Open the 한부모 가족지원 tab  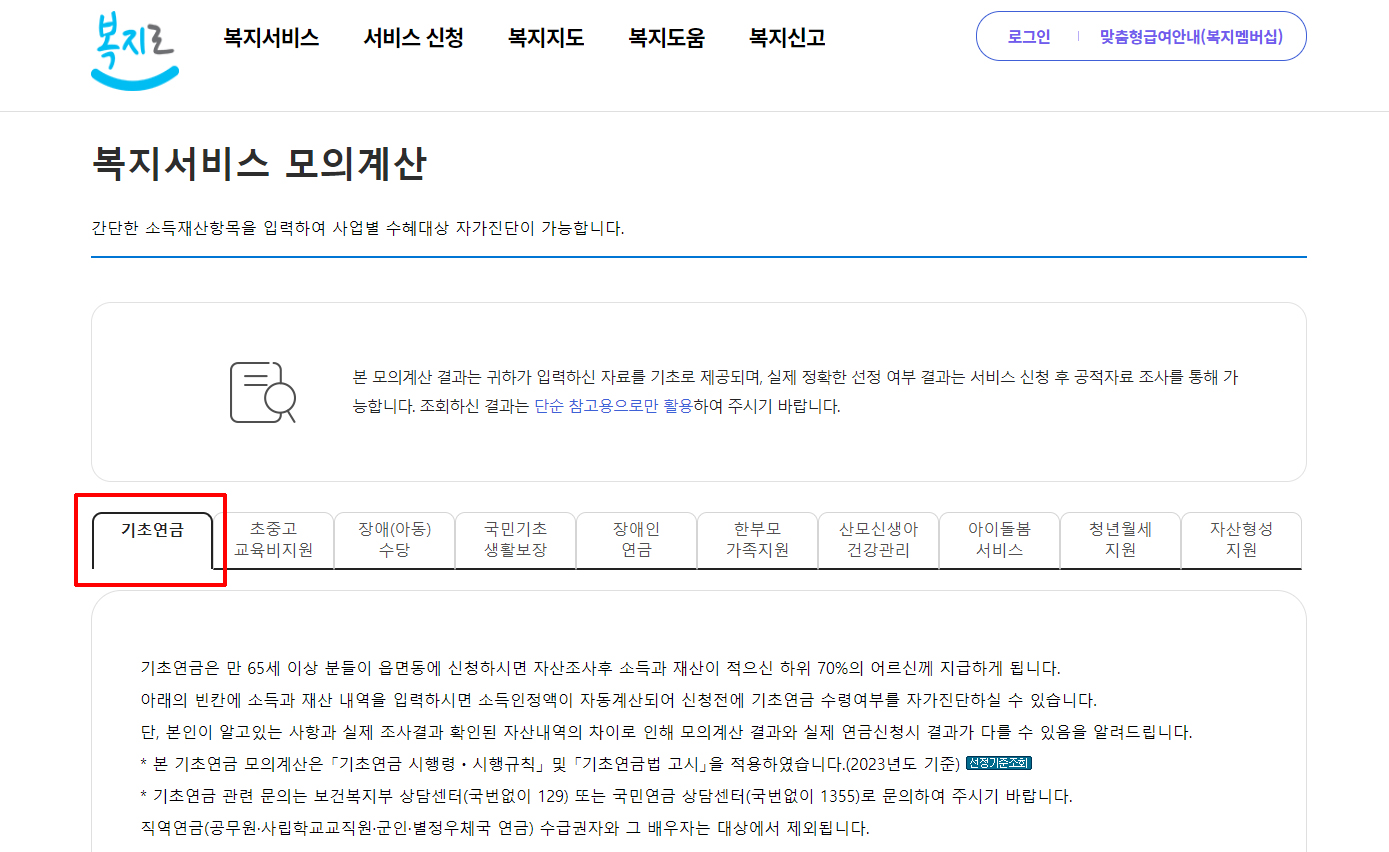[x=757, y=540]
